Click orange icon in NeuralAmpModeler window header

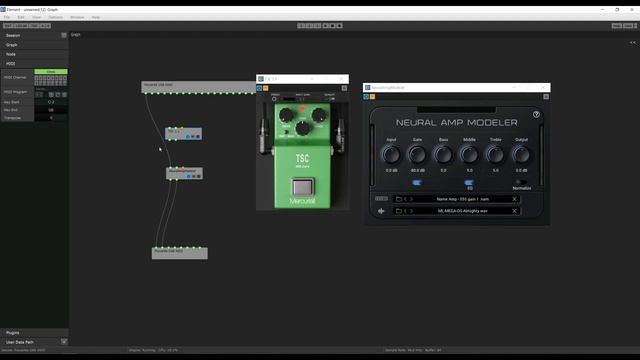[x=372, y=97]
